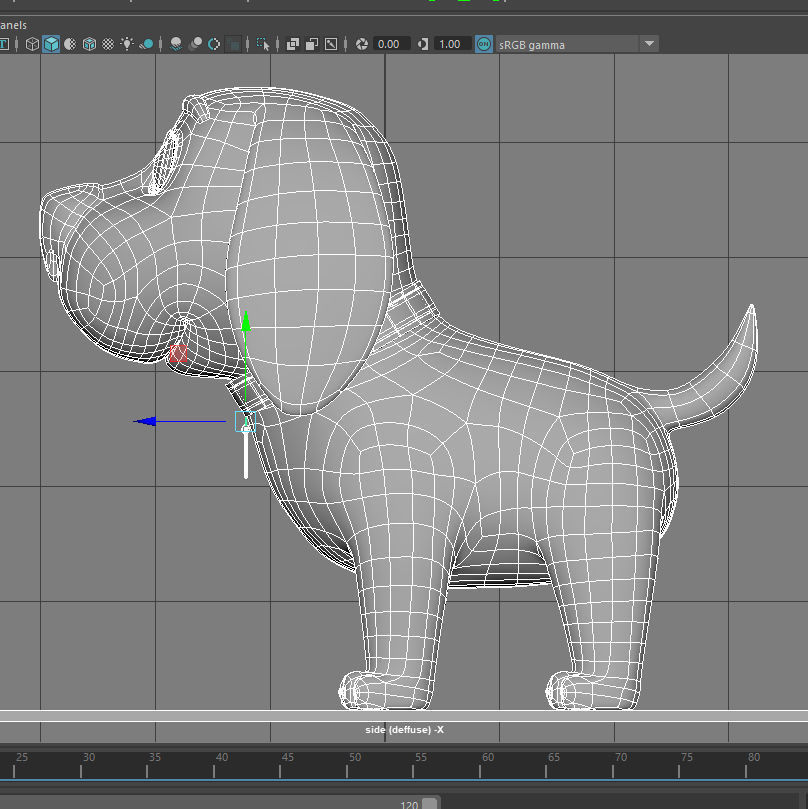Viewport: 808px width, 809px height.
Task: Click the Gamma value field 1.00
Action: coord(453,44)
